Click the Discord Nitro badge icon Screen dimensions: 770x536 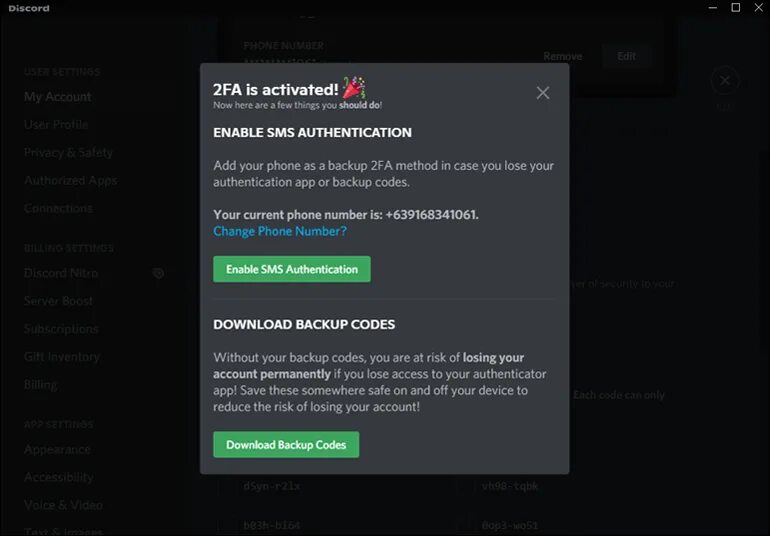[158, 273]
